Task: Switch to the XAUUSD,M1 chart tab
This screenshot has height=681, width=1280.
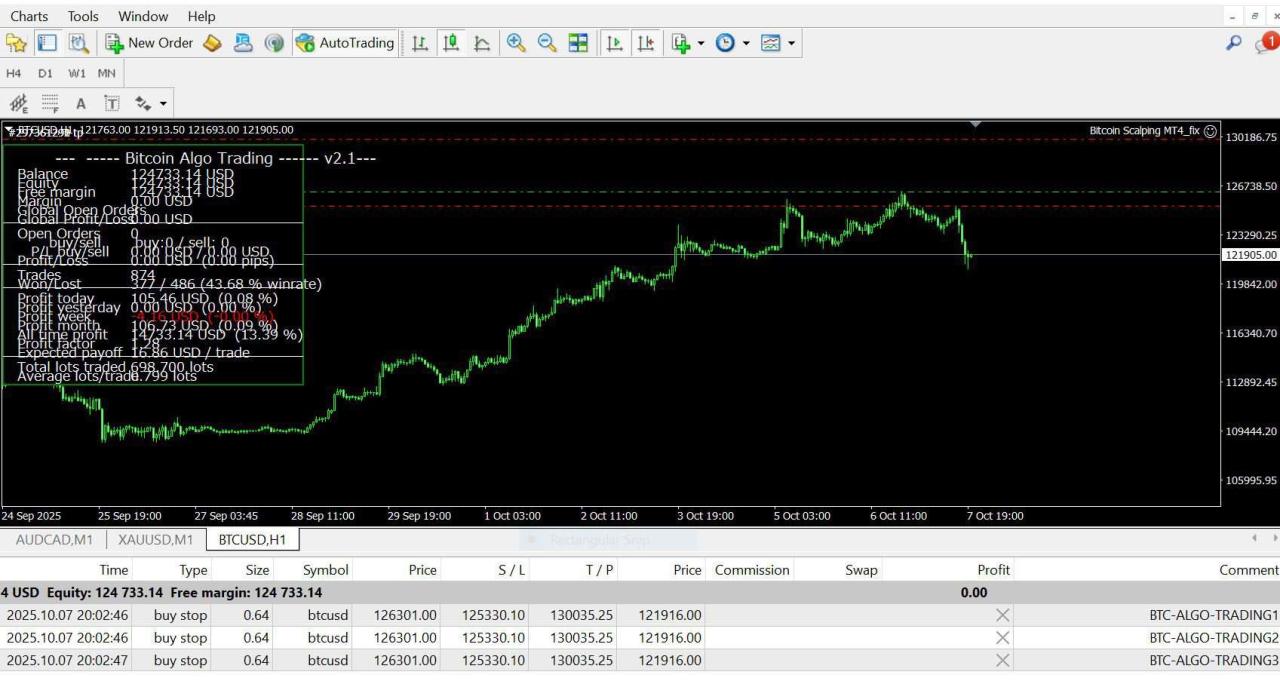Action: [155, 540]
